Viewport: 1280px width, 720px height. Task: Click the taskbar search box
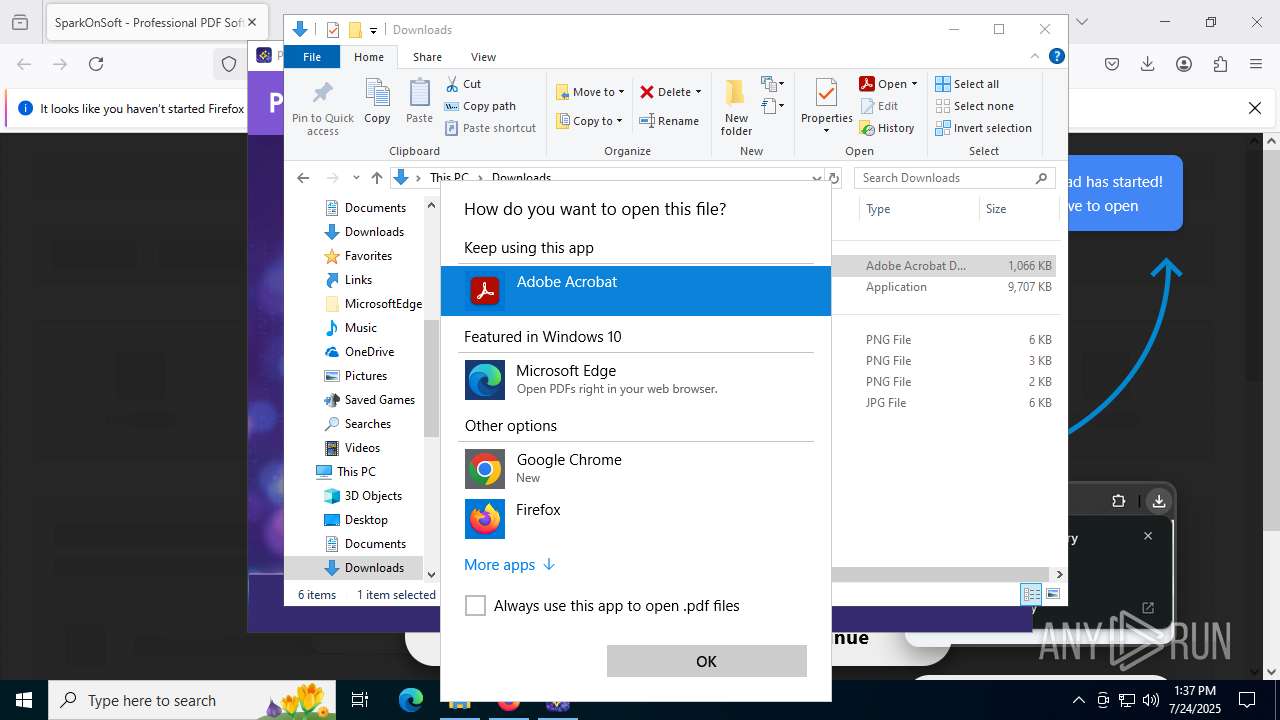[x=192, y=700]
